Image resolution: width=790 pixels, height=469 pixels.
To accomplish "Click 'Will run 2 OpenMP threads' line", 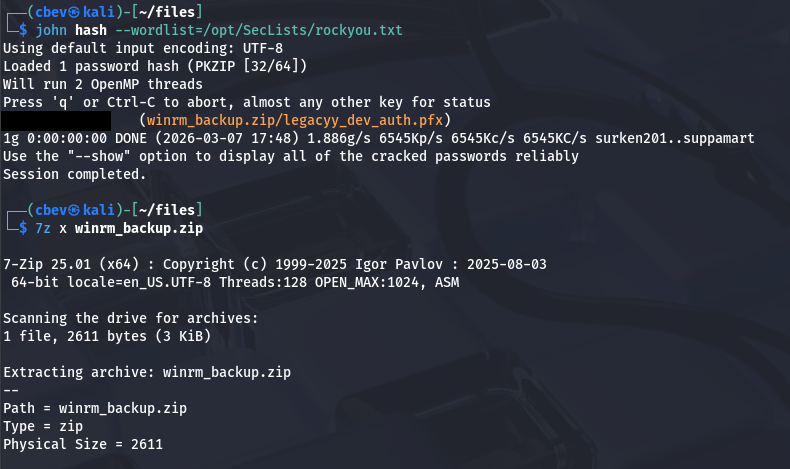I will click(x=103, y=84).
